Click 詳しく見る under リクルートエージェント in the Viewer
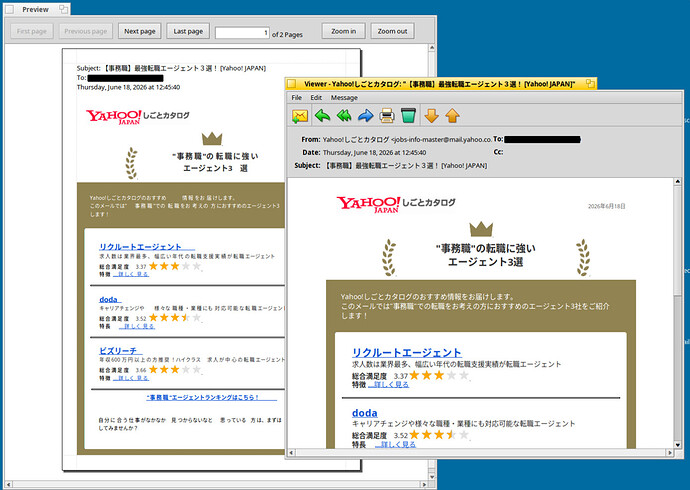Image resolution: width=690 pixels, height=490 pixels. (x=389, y=384)
